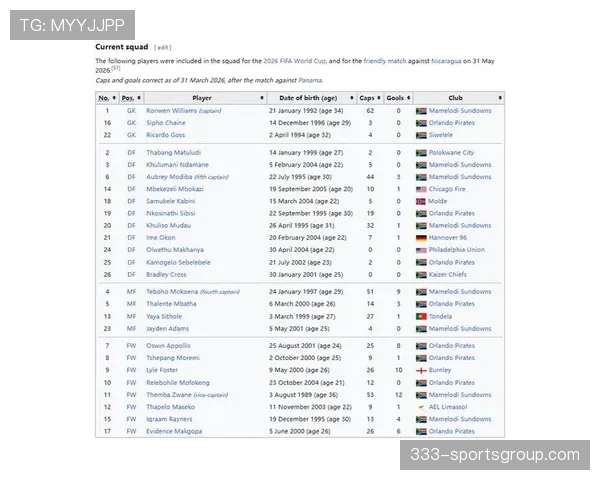Click GK position link in Sipho Chaine's row
The width and height of the screenshot is (600, 480).
coord(131,123)
